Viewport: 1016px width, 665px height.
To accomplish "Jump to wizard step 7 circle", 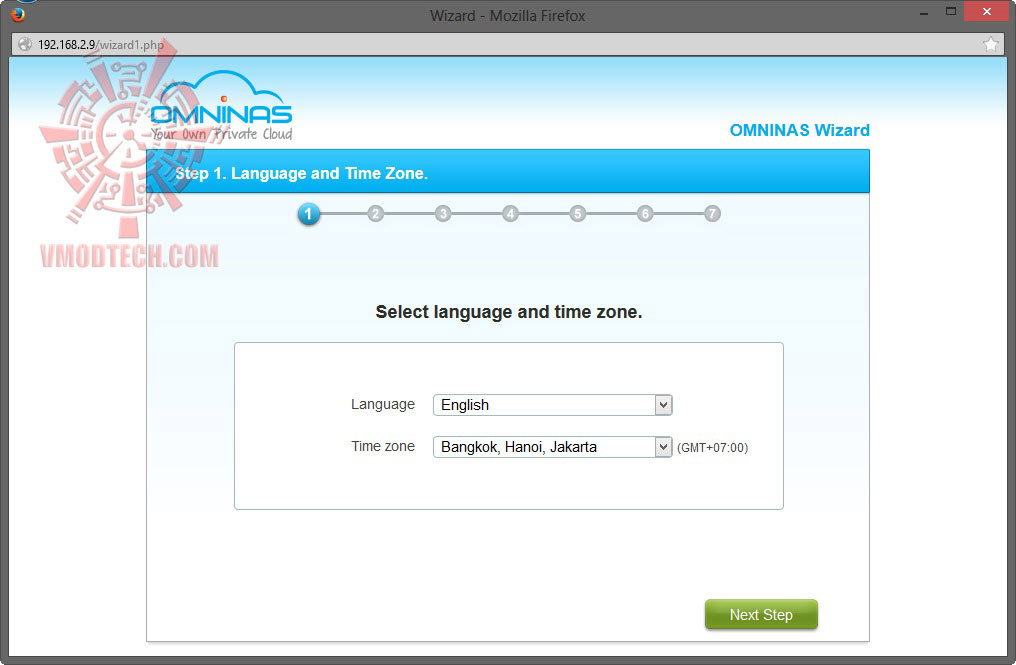I will 712,214.
